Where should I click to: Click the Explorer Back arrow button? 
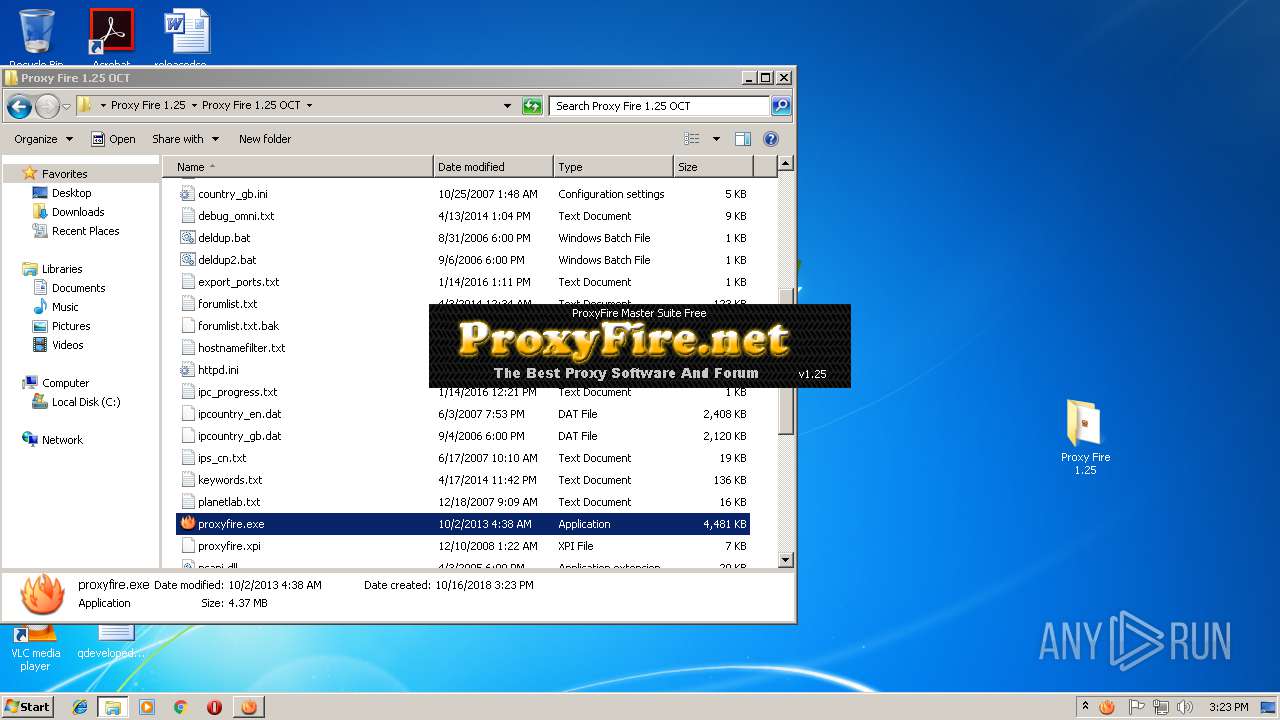click(19, 106)
